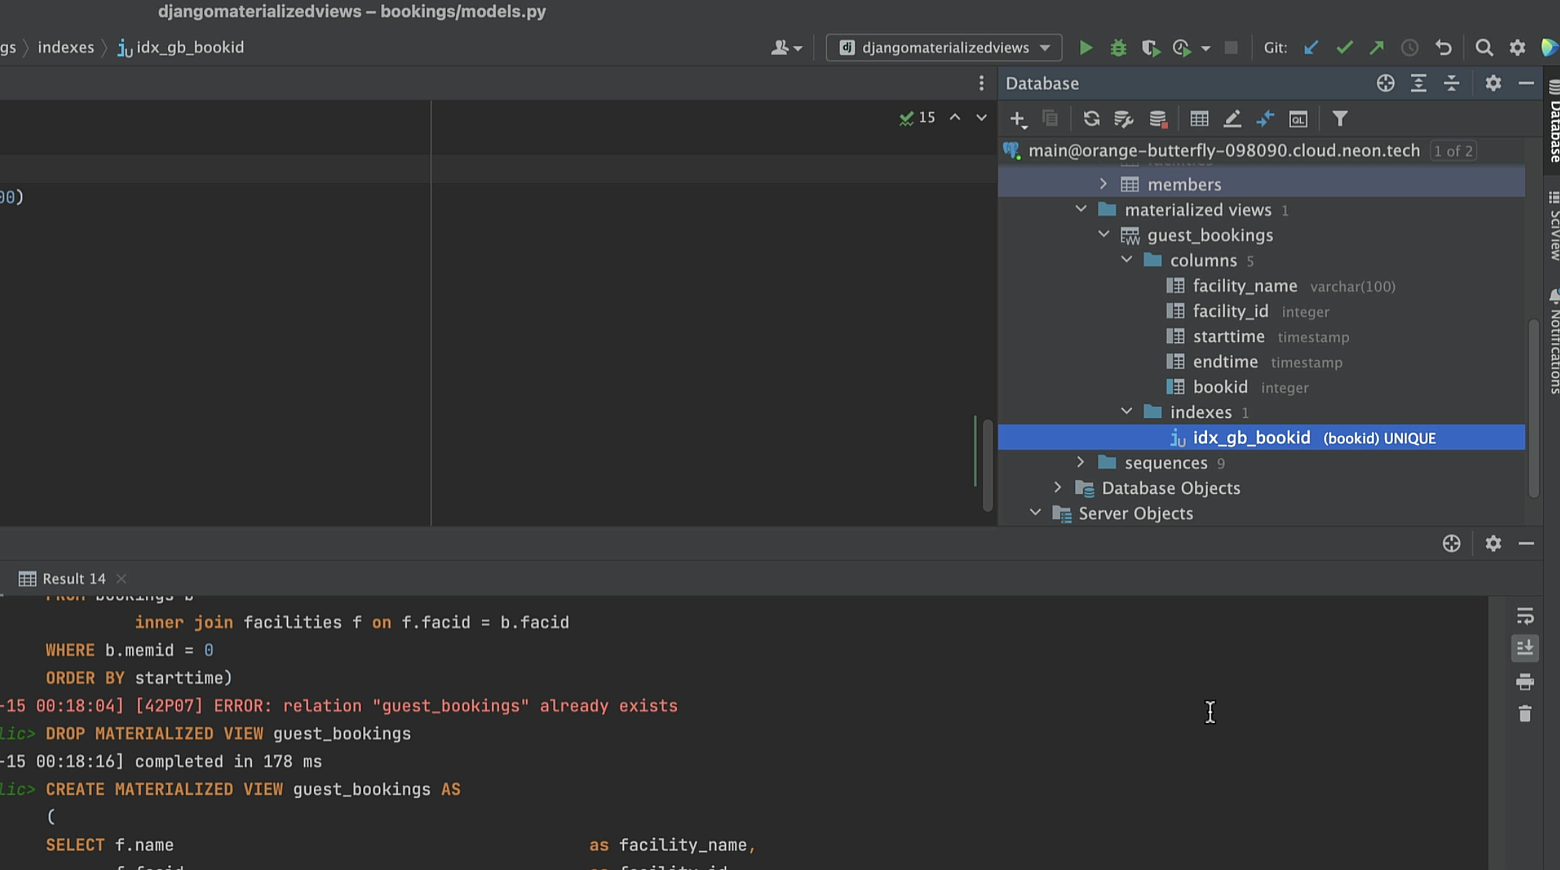Clear console output with trash icon
The image size is (1560, 870).
click(1524, 714)
